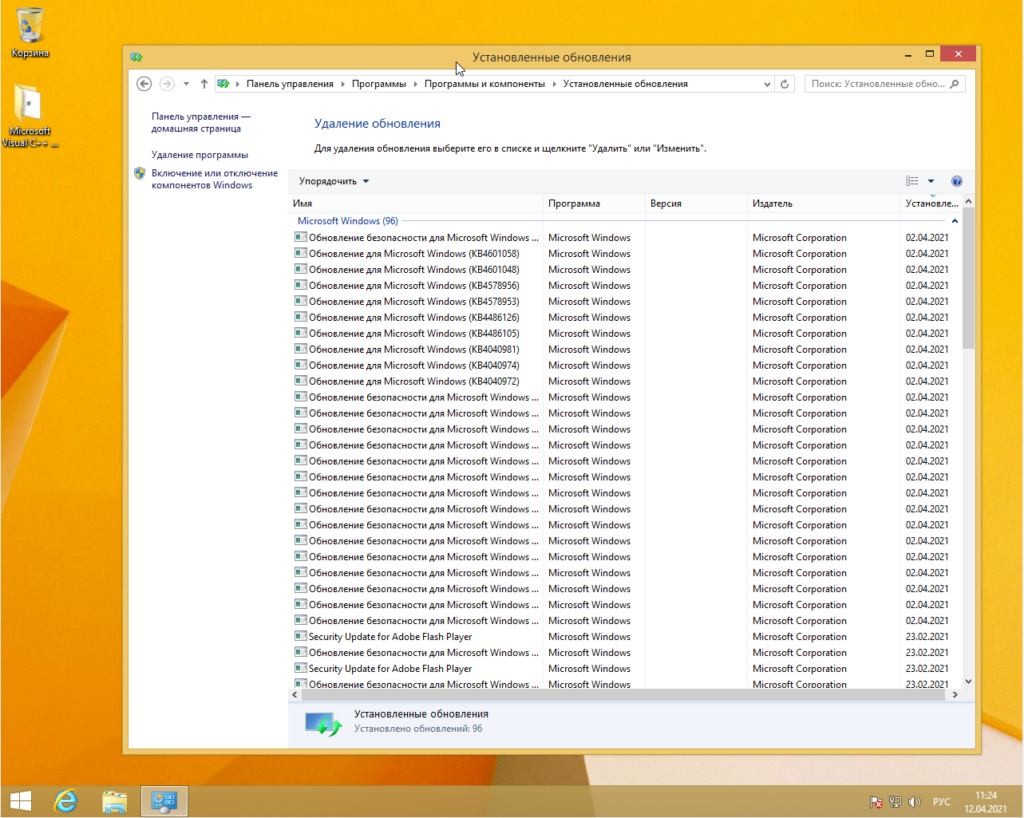1024x818 pixels.
Task: Sort by the Издатель column header
Action: click(824, 204)
